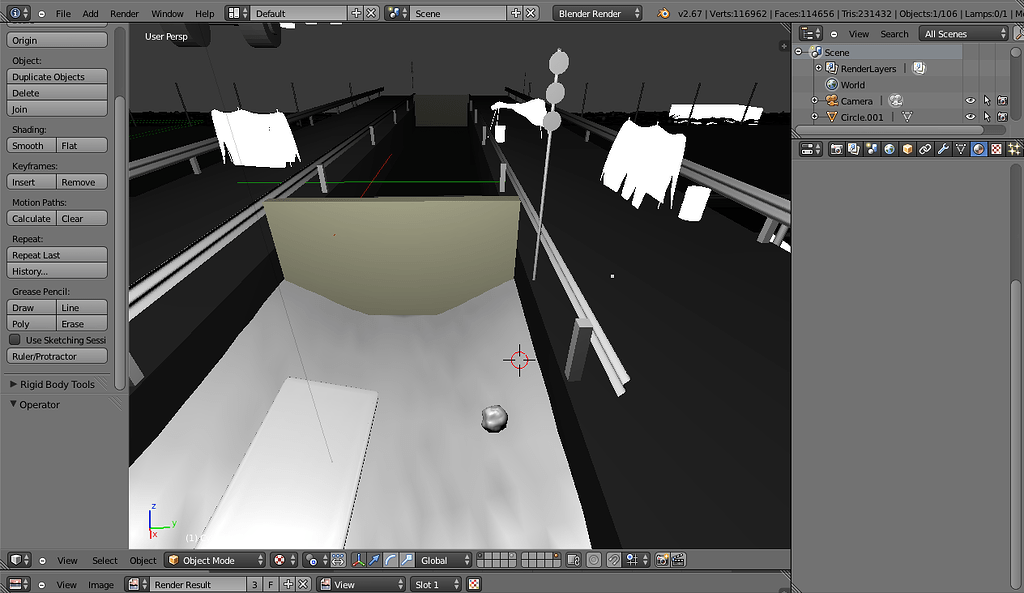Open the Global orientation dropdown
The width and height of the screenshot is (1024, 593).
pyautogui.click(x=443, y=560)
